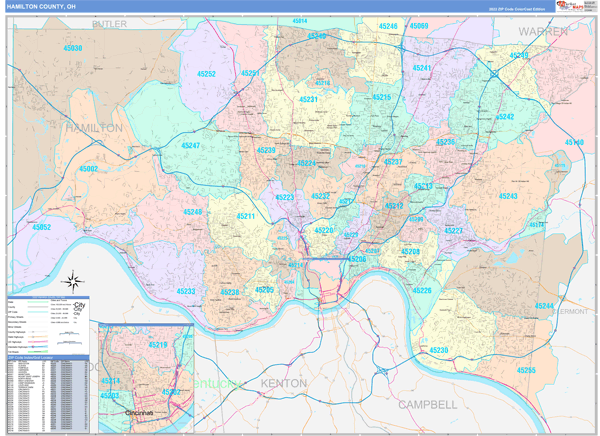
Task: Click the WARREN county label
Action: pyautogui.click(x=542, y=32)
